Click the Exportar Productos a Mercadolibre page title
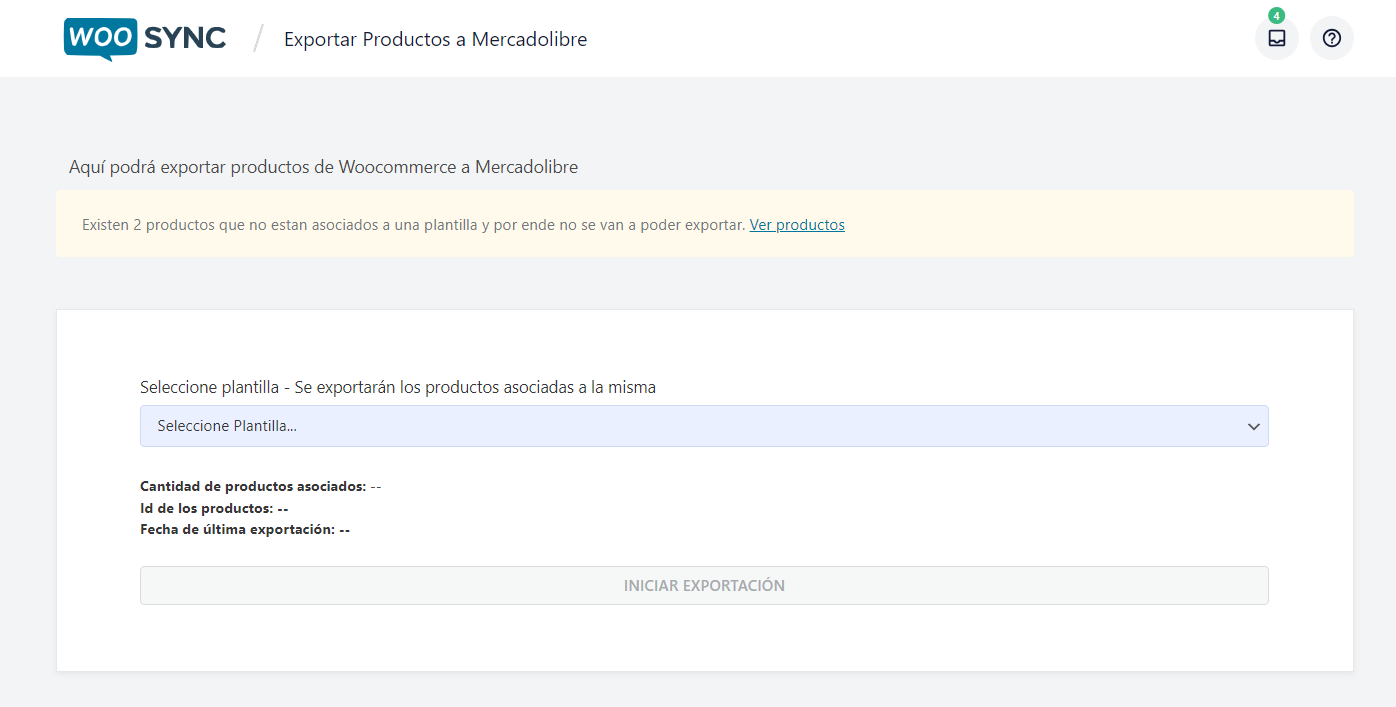 [435, 40]
